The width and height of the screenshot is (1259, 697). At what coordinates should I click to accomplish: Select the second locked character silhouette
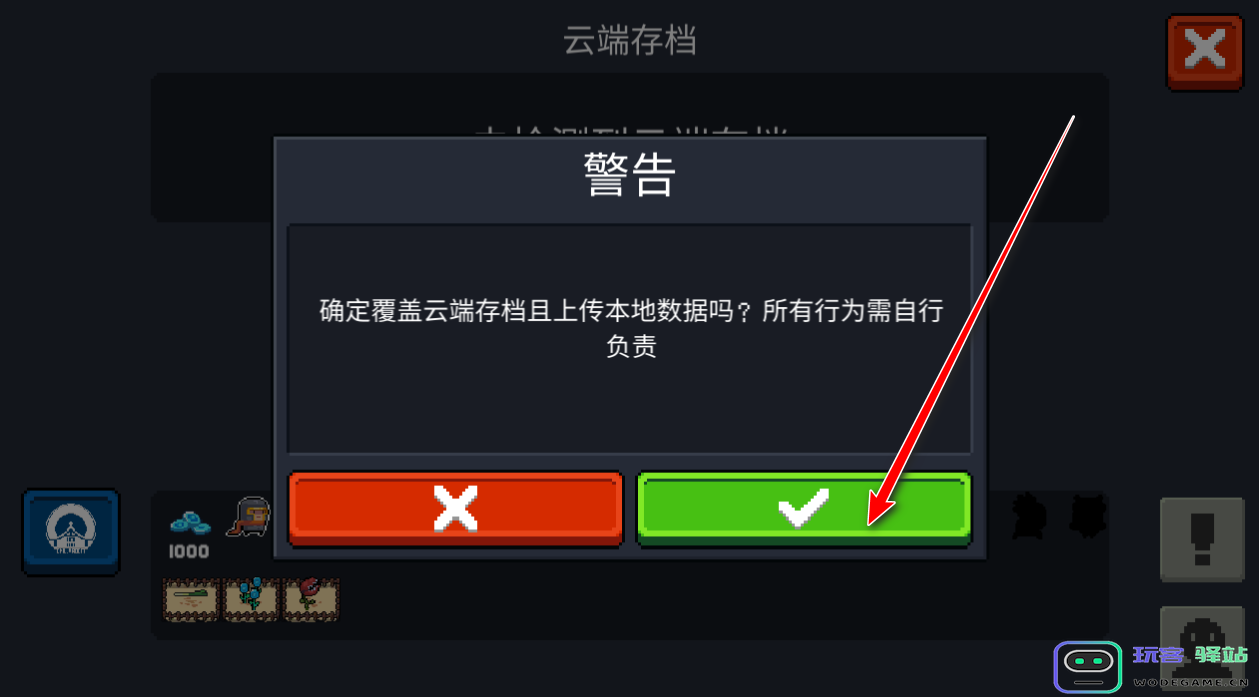[1087, 516]
